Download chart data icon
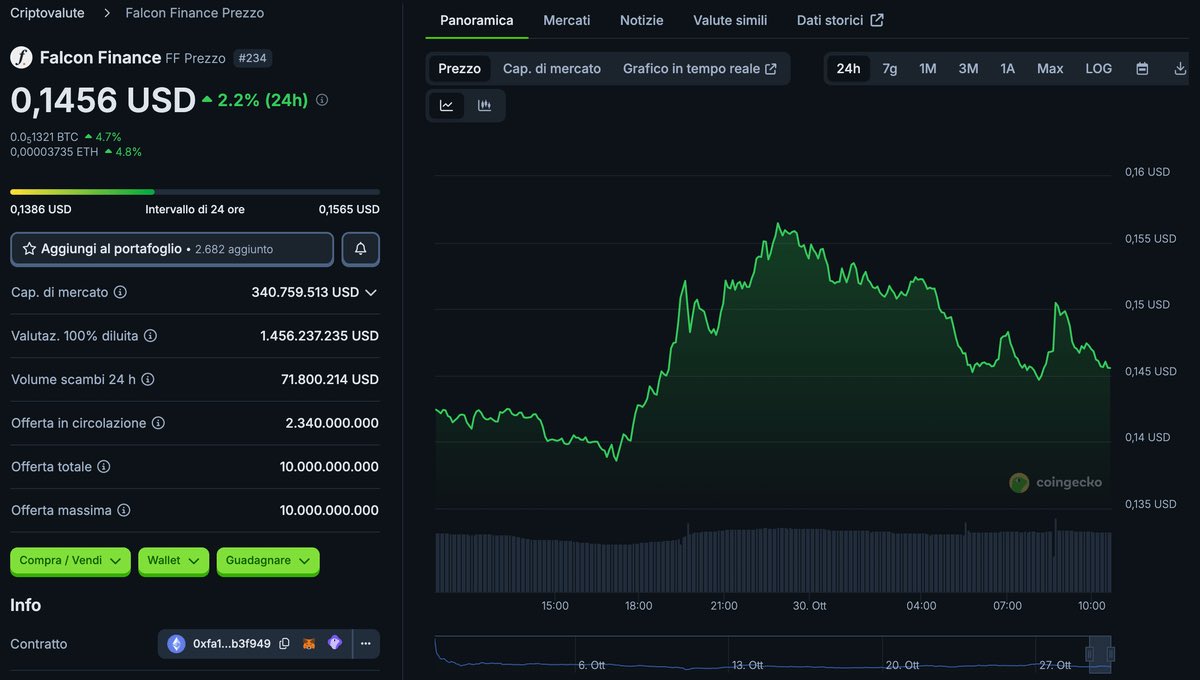This screenshot has height=680, width=1200. point(1180,69)
